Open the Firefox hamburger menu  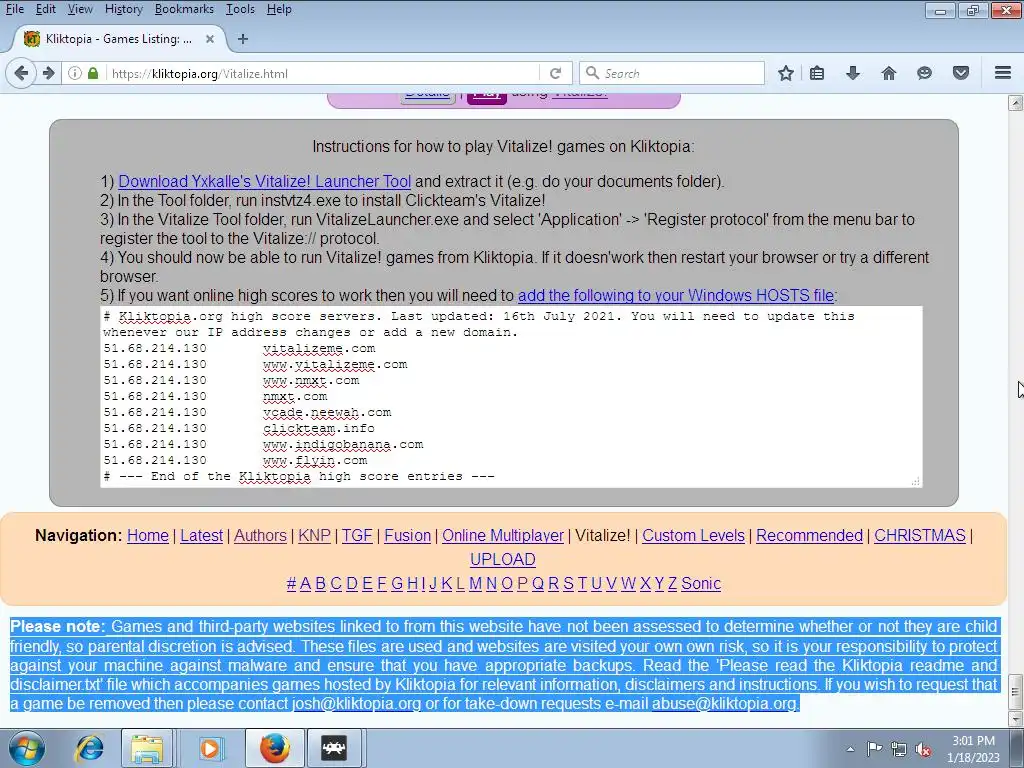1003,73
